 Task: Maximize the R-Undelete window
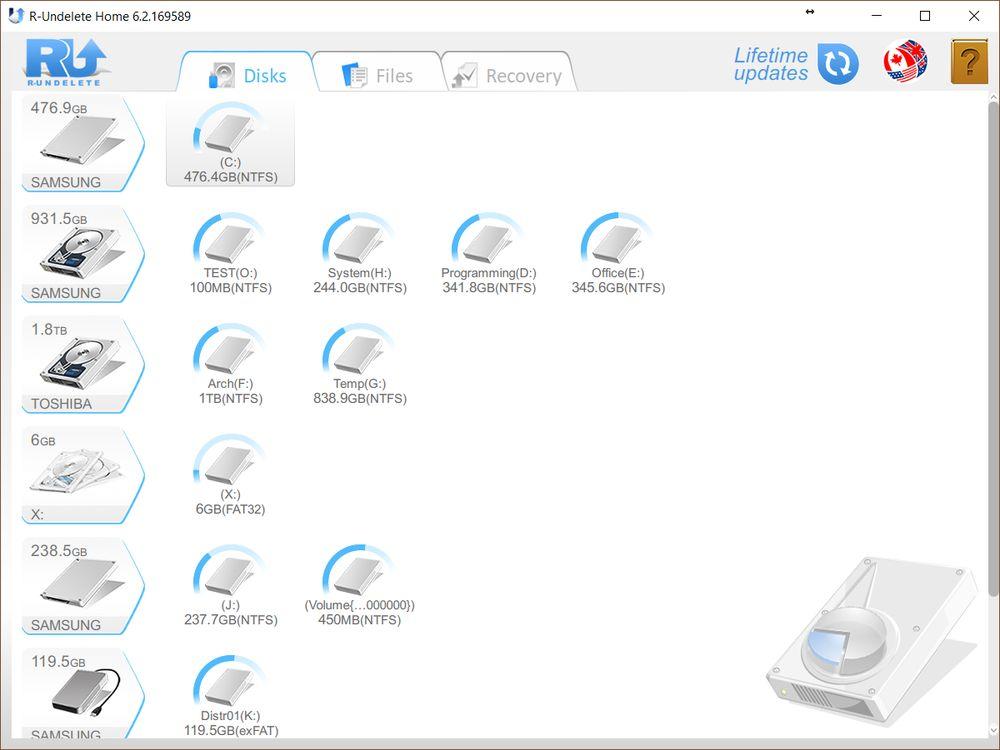[925, 16]
